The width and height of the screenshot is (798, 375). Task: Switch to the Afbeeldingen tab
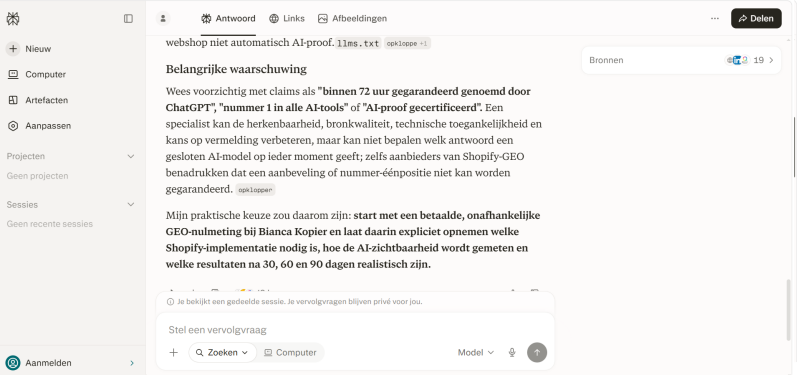[x=352, y=19]
